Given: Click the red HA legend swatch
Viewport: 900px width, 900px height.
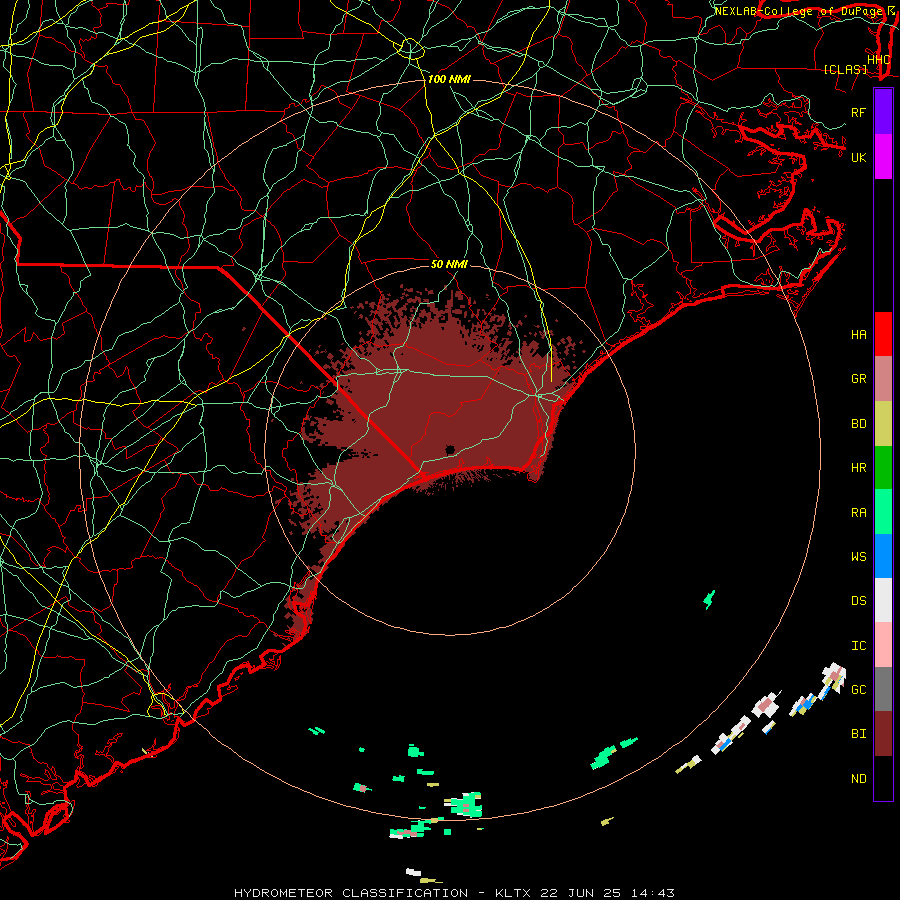Looking at the screenshot, I should [883, 334].
